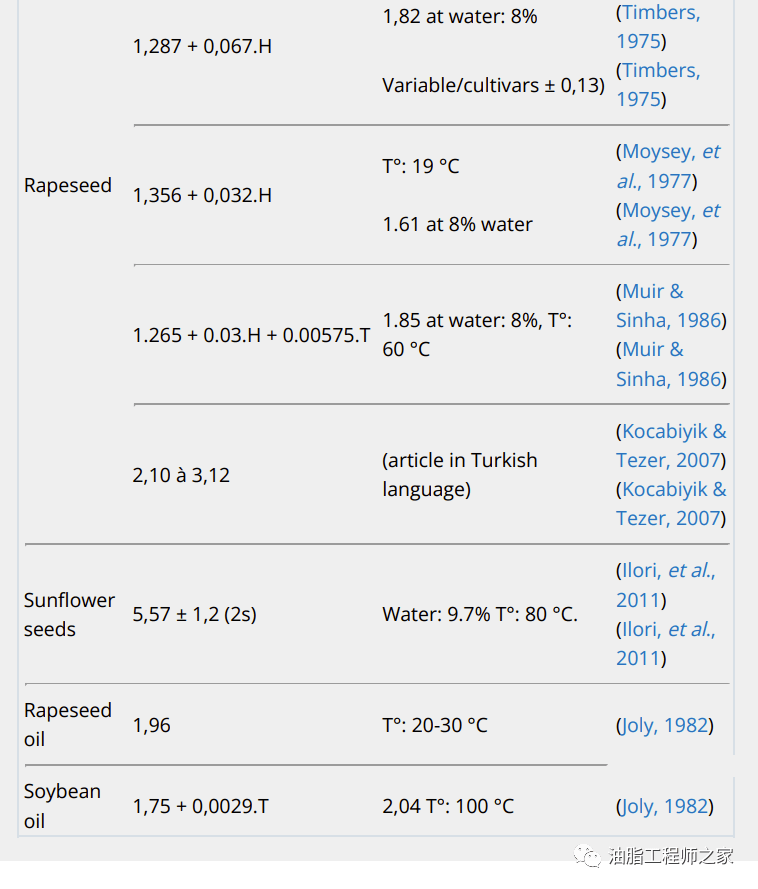Select the Sunflower seeds row label
The height and width of the screenshot is (889, 758).
[69, 614]
